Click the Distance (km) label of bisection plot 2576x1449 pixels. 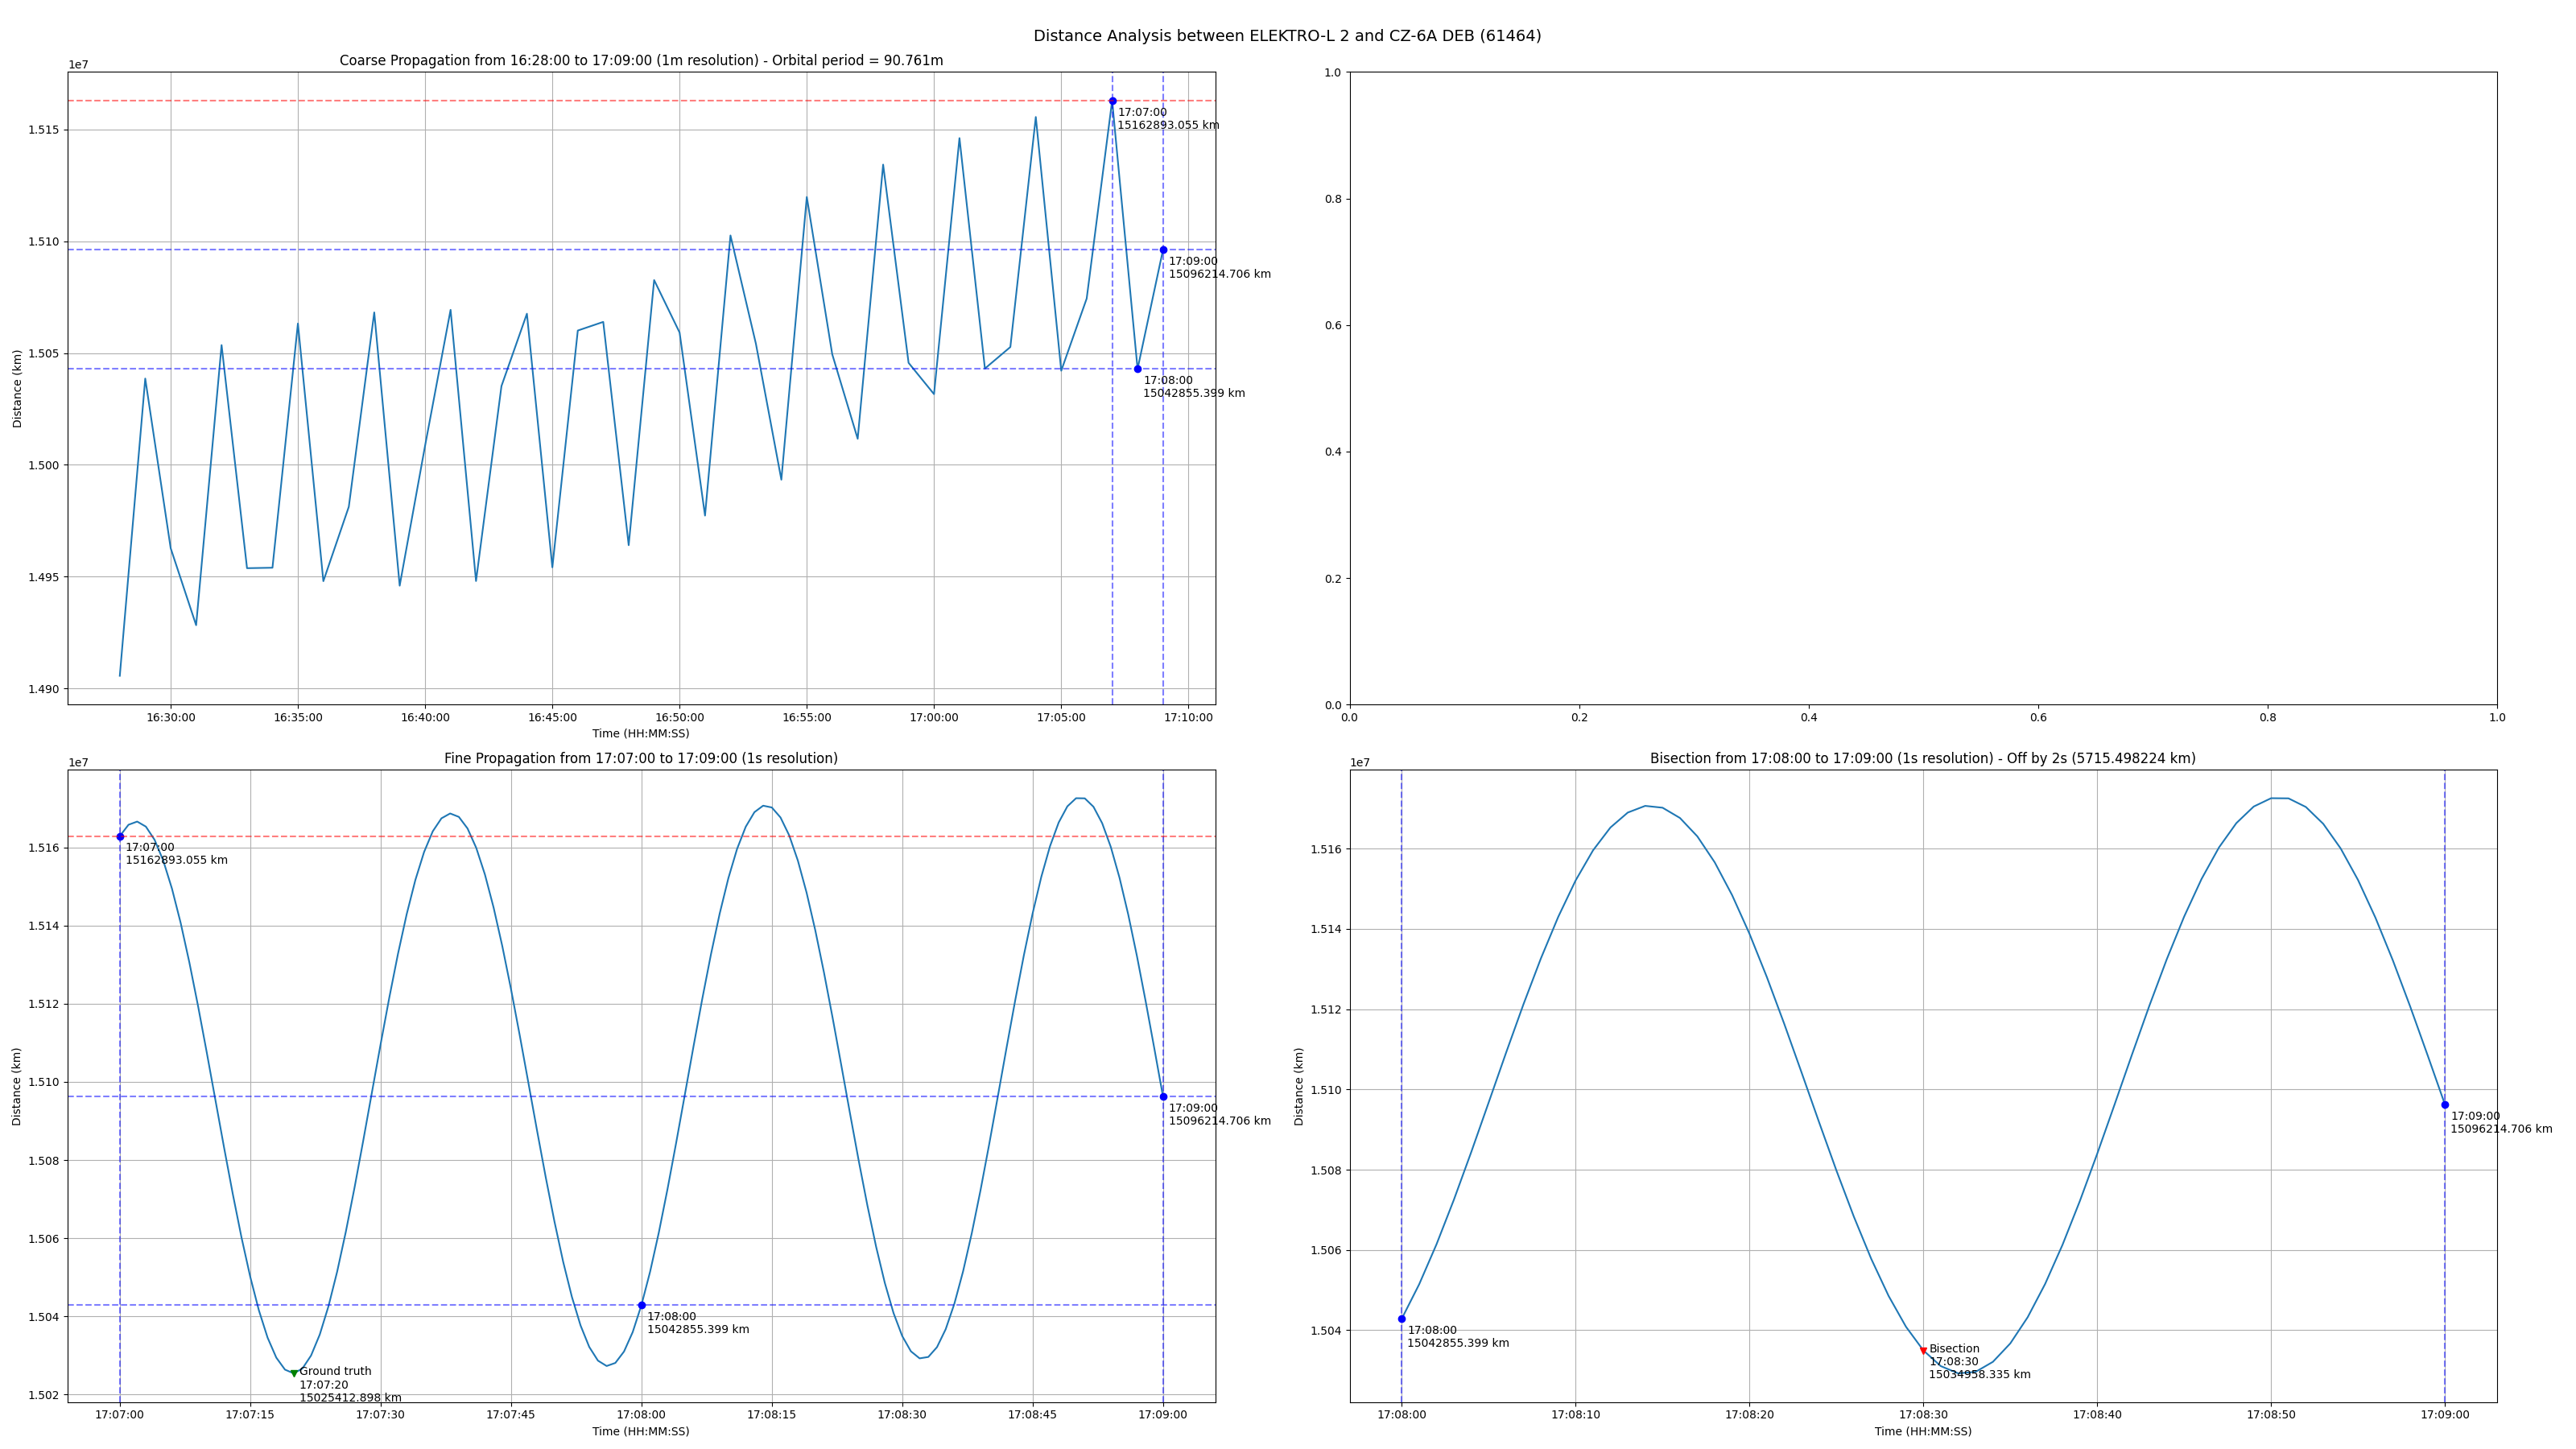1299,1087
